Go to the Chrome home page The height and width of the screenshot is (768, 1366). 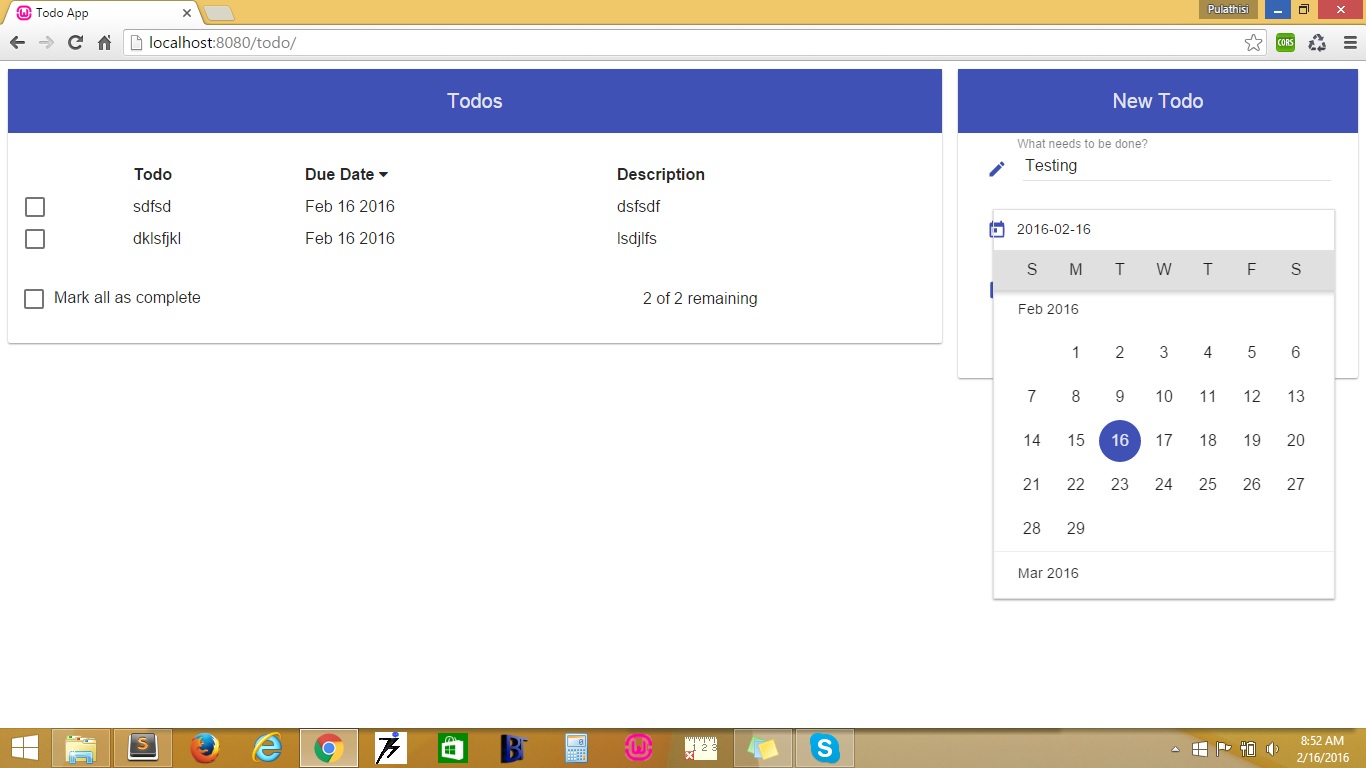(x=104, y=42)
